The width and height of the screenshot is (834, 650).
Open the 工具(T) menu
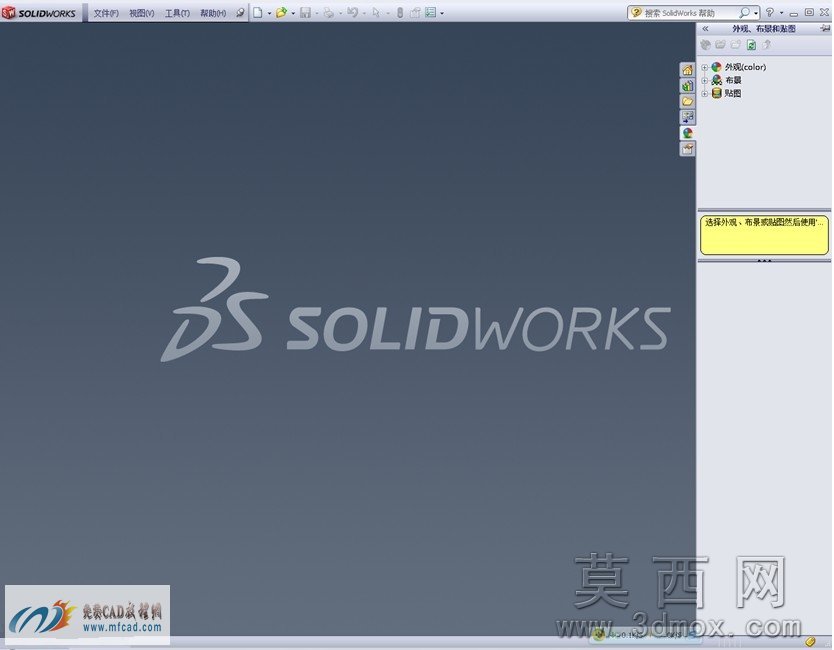pos(177,13)
